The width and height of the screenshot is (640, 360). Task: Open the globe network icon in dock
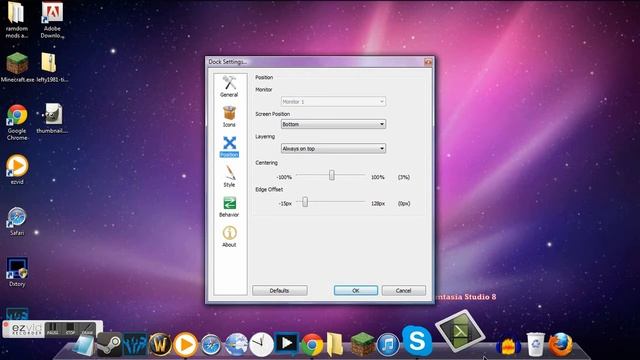point(236,345)
